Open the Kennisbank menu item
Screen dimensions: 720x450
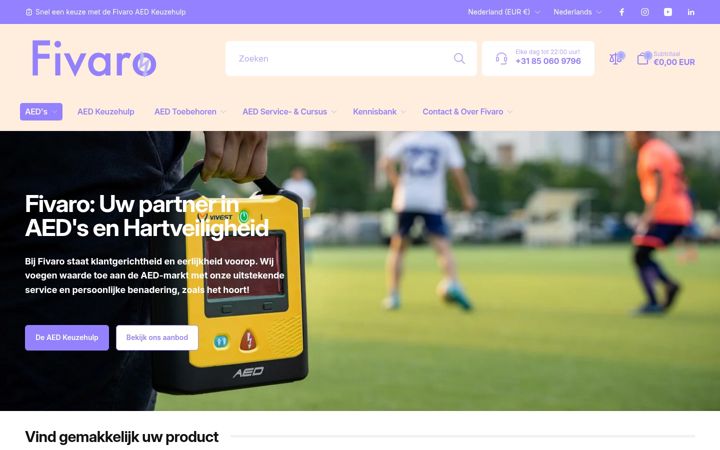379,112
